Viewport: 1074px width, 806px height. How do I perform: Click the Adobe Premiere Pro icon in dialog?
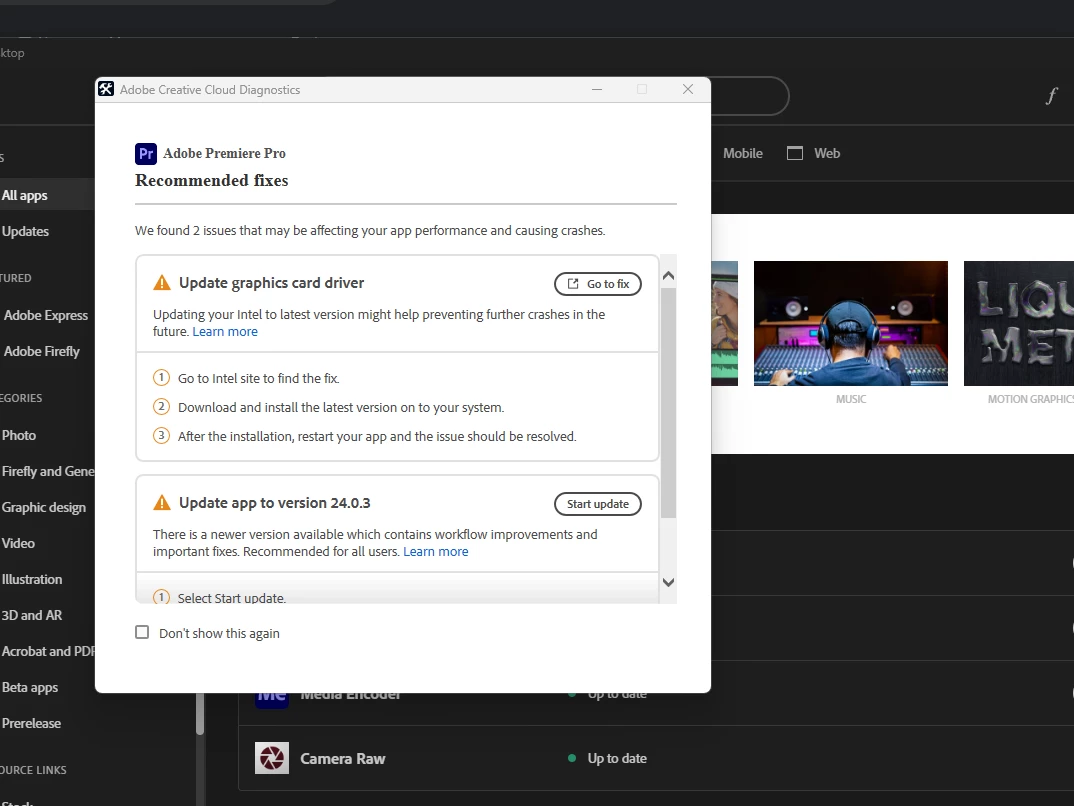pyautogui.click(x=146, y=153)
